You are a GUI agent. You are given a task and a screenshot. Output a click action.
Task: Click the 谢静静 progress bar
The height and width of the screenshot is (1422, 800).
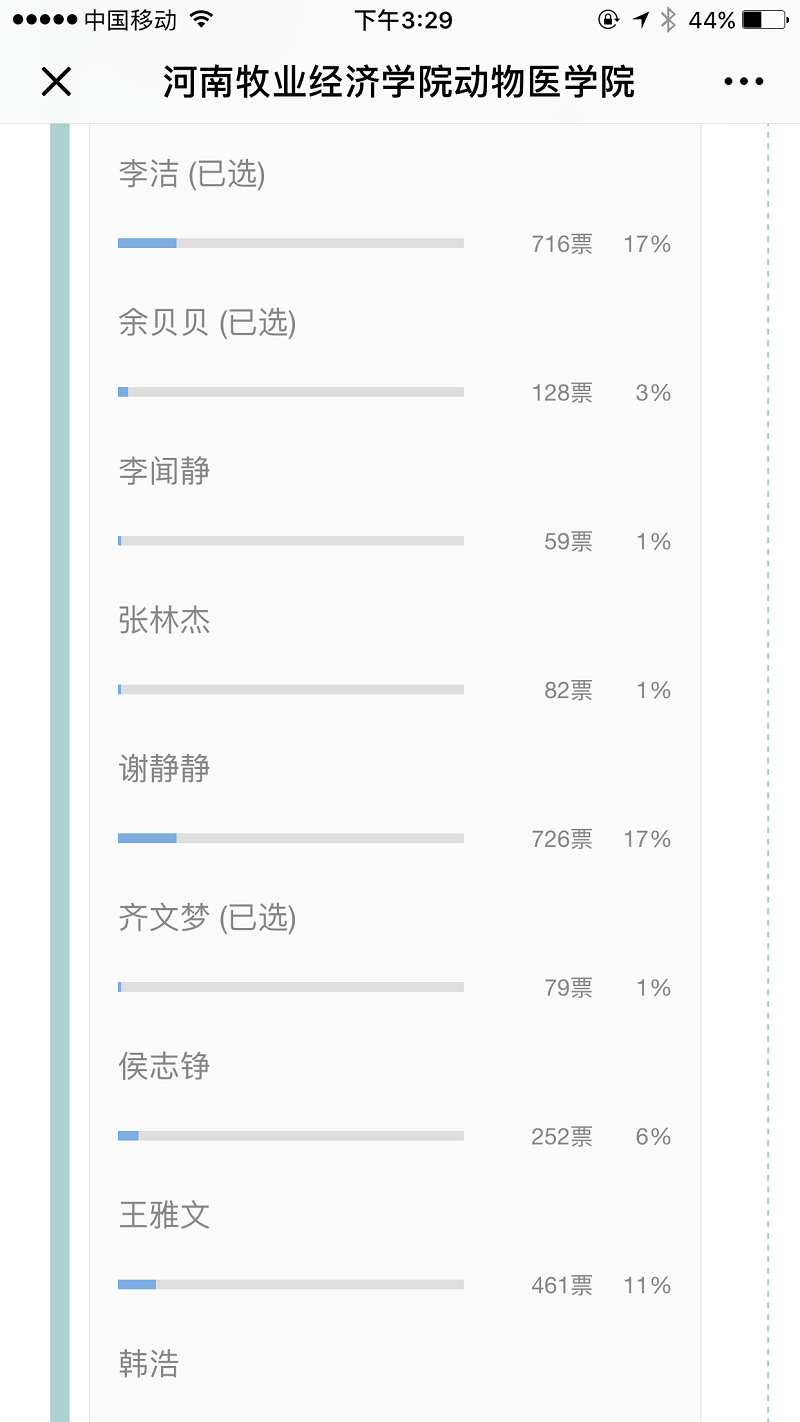[x=290, y=838]
